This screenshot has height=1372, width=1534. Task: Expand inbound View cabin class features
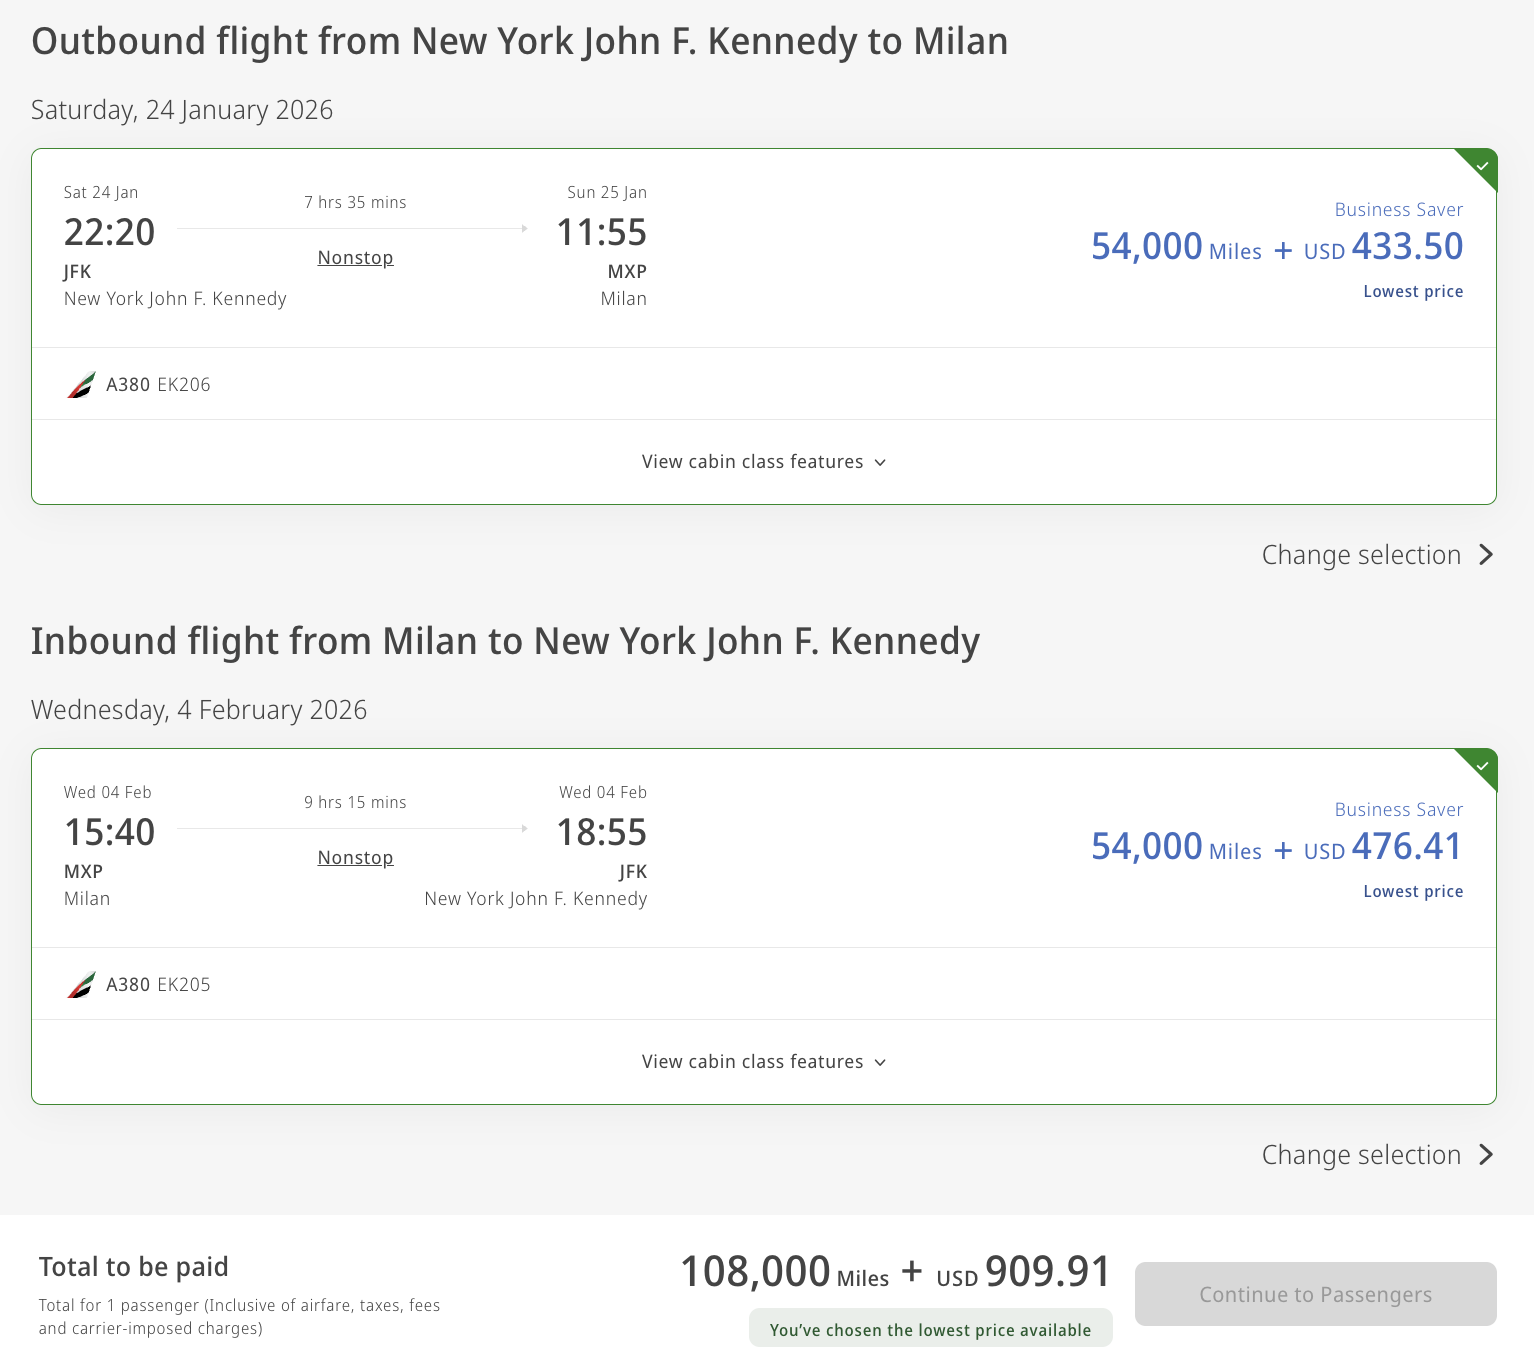point(753,1062)
